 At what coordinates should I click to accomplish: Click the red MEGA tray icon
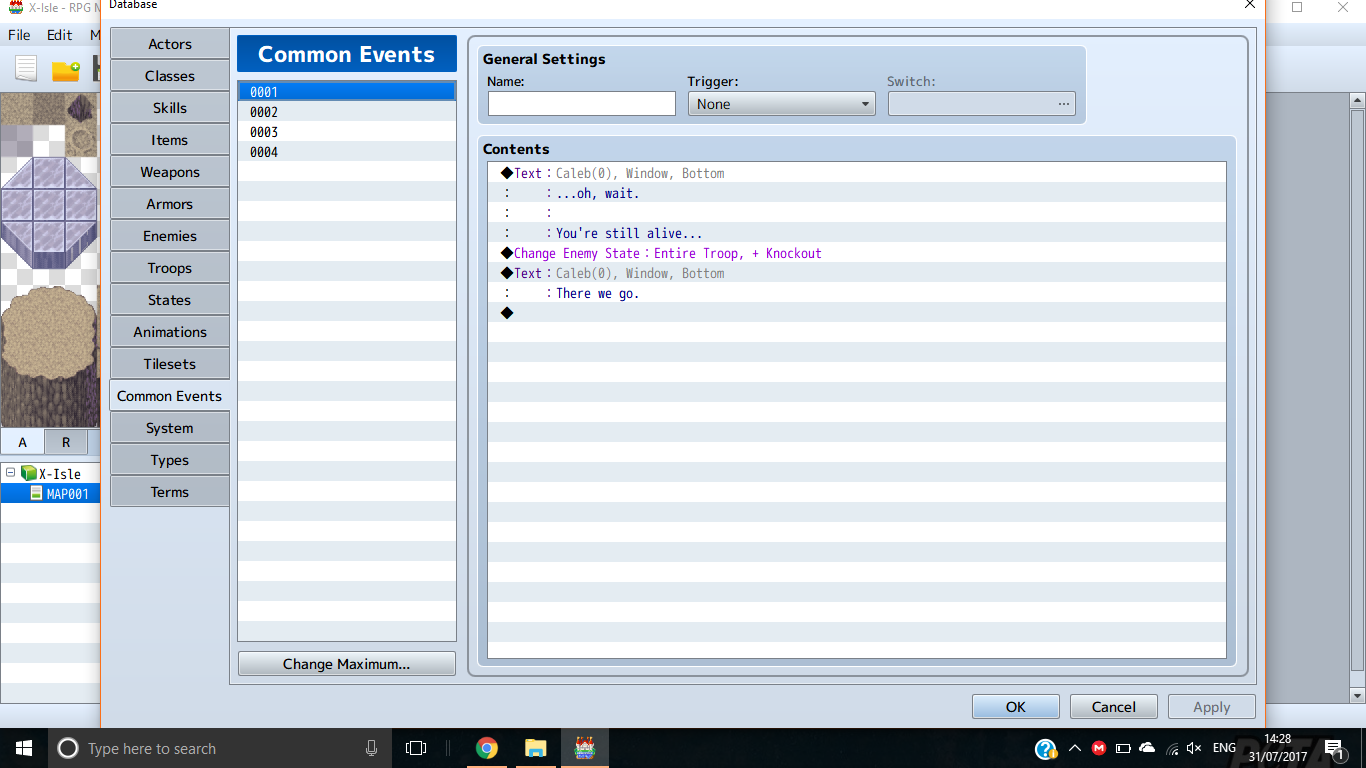point(1099,748)
